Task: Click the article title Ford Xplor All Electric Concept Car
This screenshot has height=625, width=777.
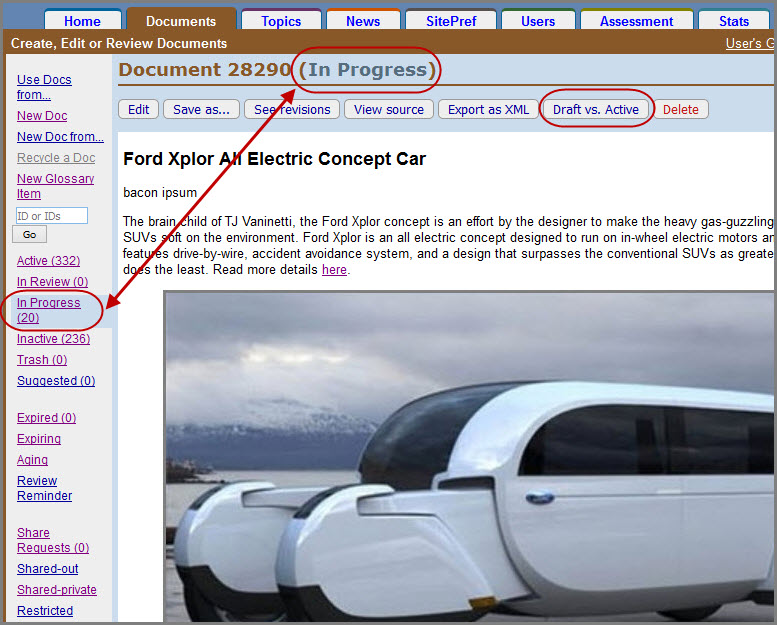Action: (x=275, y=159)
